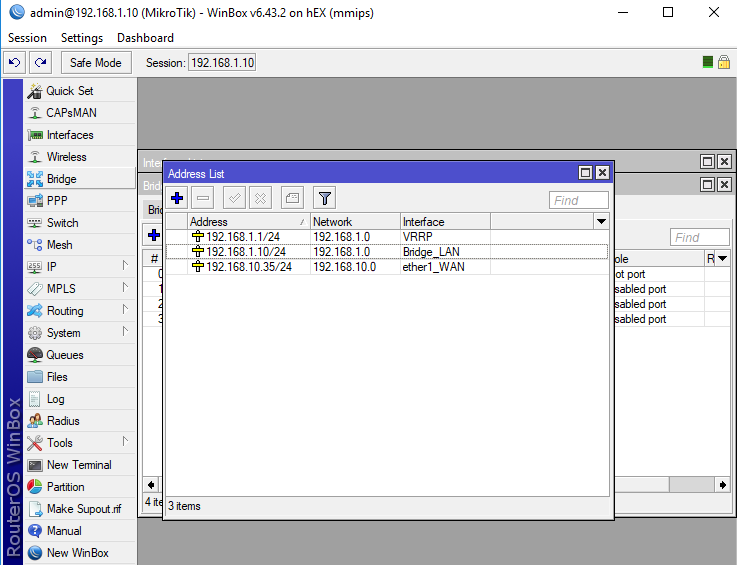Expand the MPLS submenu

(x=80, y=289)
